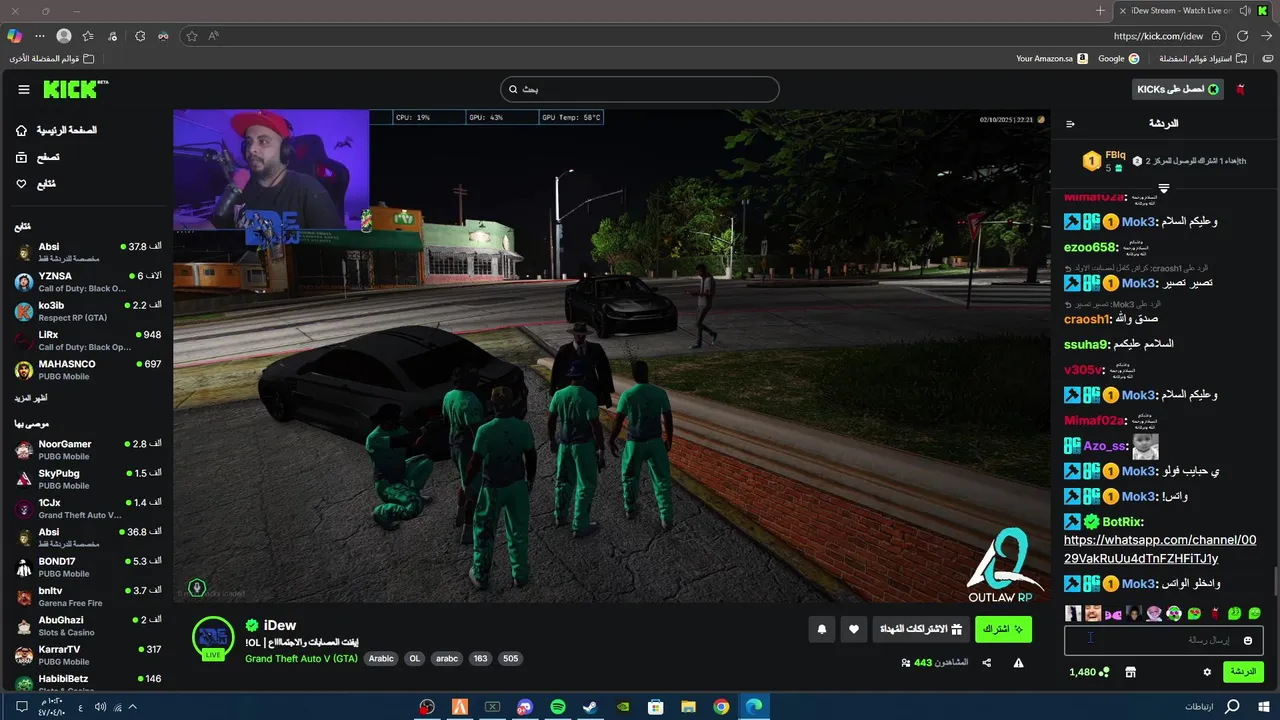Select the OL stream tag
Screen dimensions: 1280x720
point(415,659)
